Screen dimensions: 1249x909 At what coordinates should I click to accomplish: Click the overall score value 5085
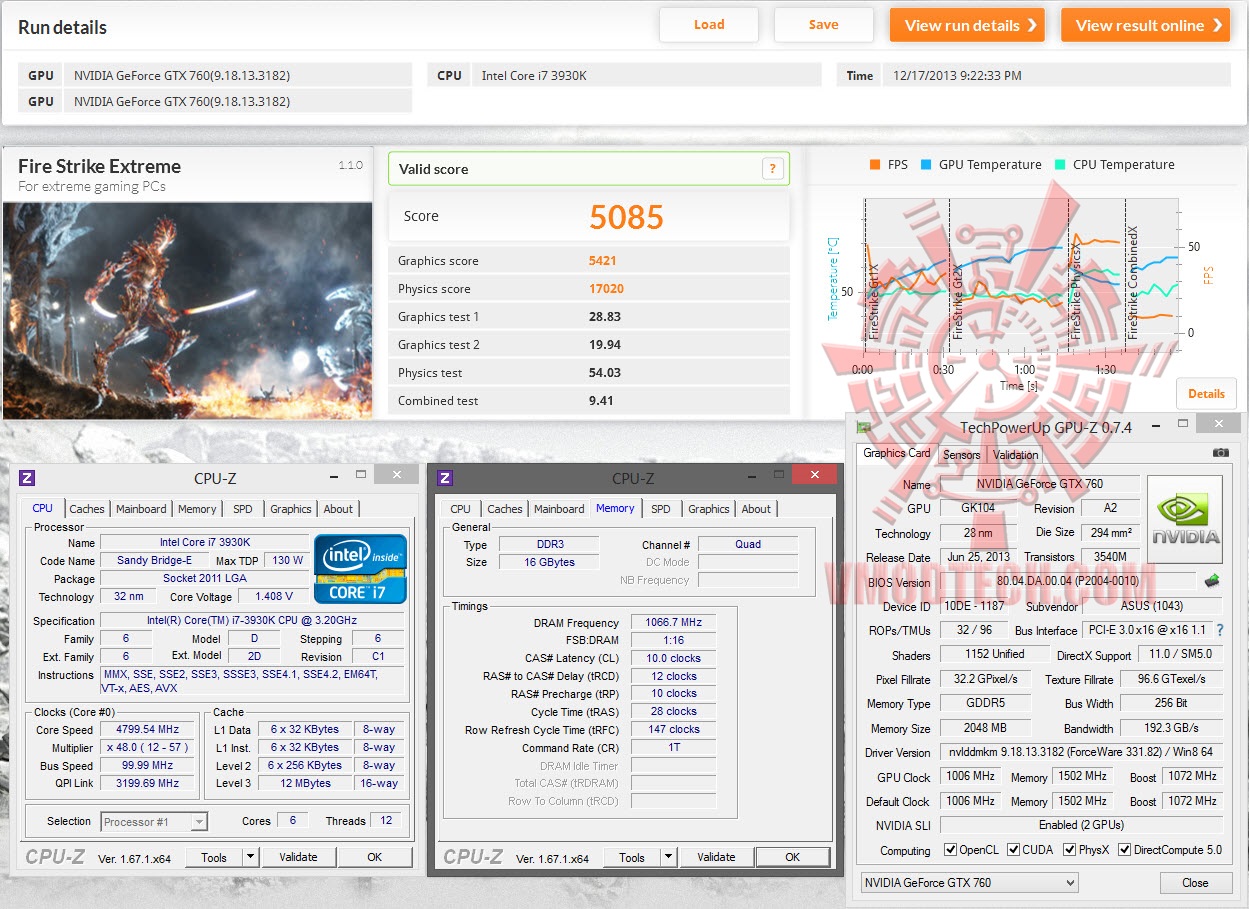pyautogui.click(x=626, y=217)
